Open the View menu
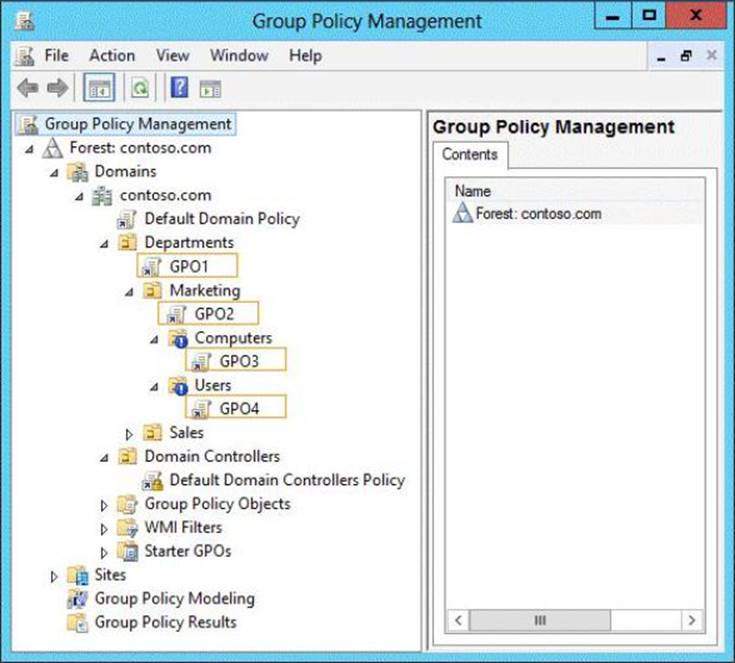Viewport: 735px width, 663px height. coord(172,56)
